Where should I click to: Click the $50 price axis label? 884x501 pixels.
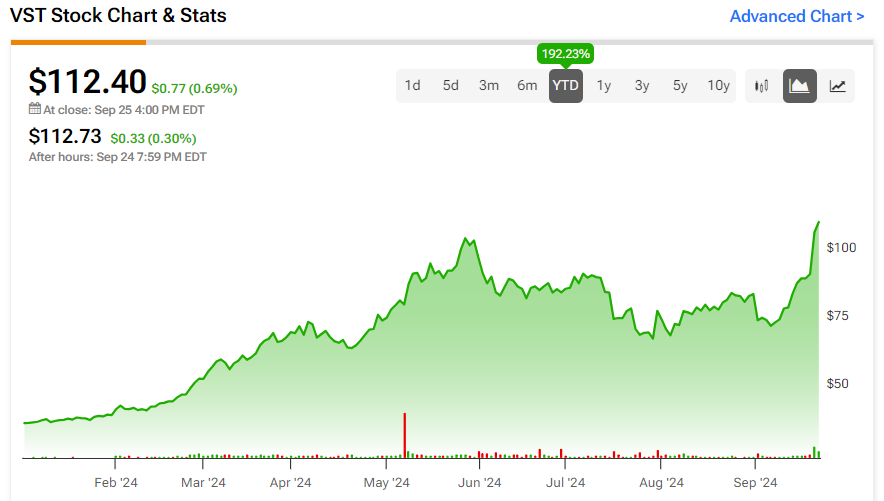[837, 384]
